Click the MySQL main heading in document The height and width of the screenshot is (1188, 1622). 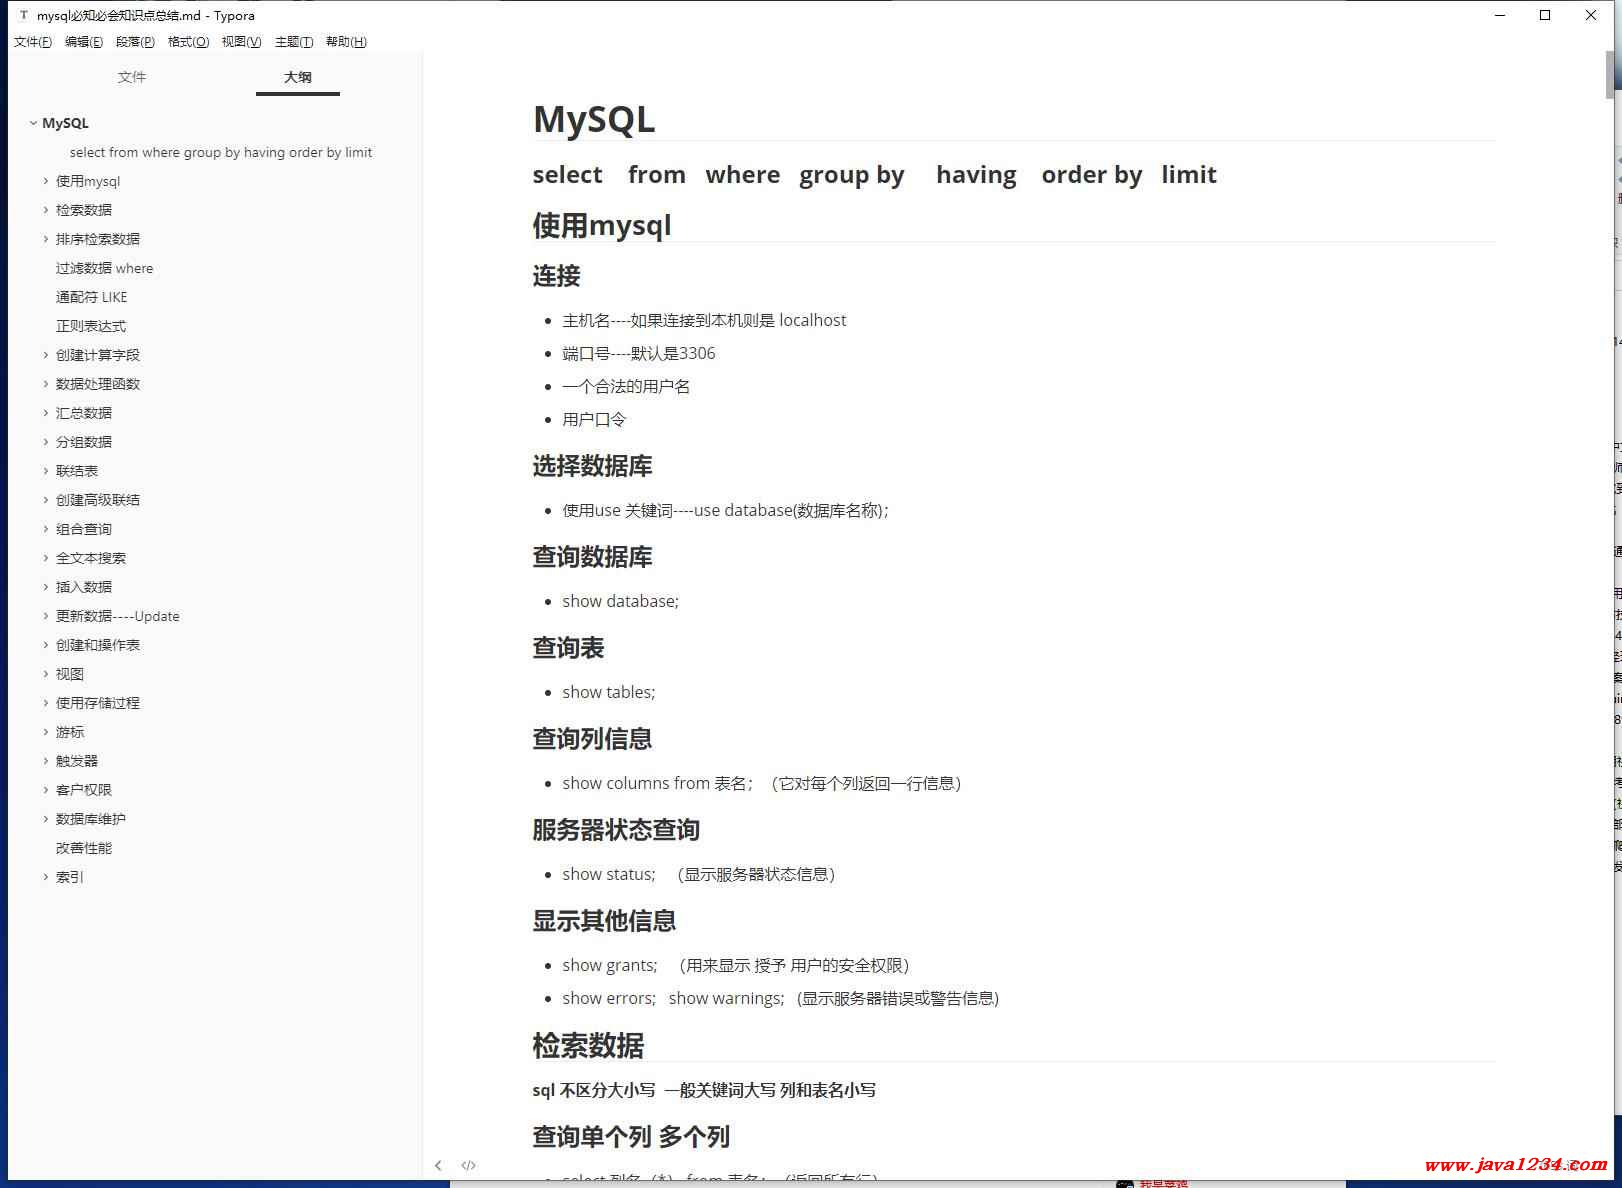click(594, 119)
